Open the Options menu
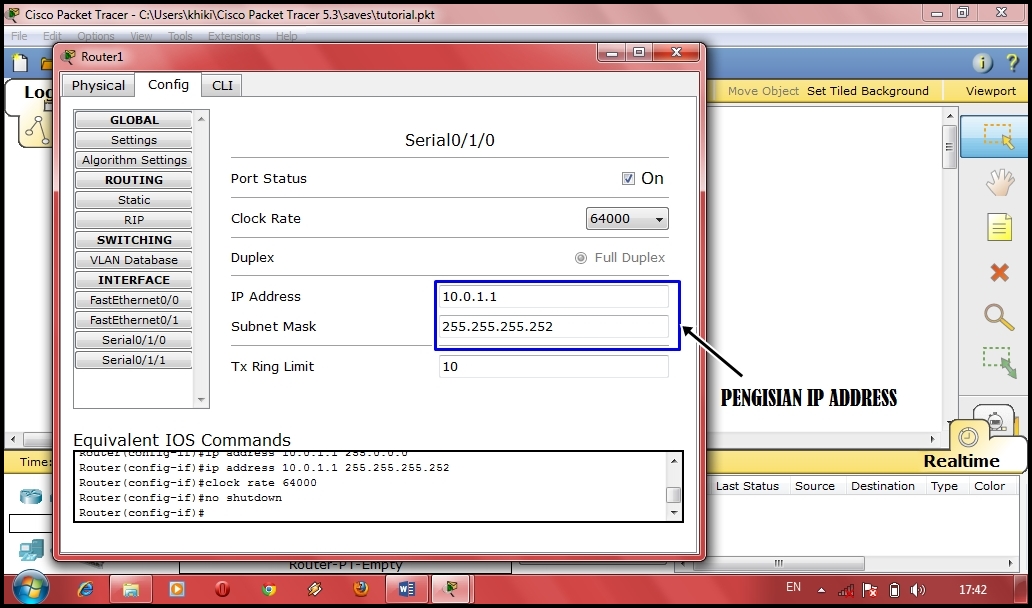This screenshot has width=1032, height=608. (x=95, y=36)
